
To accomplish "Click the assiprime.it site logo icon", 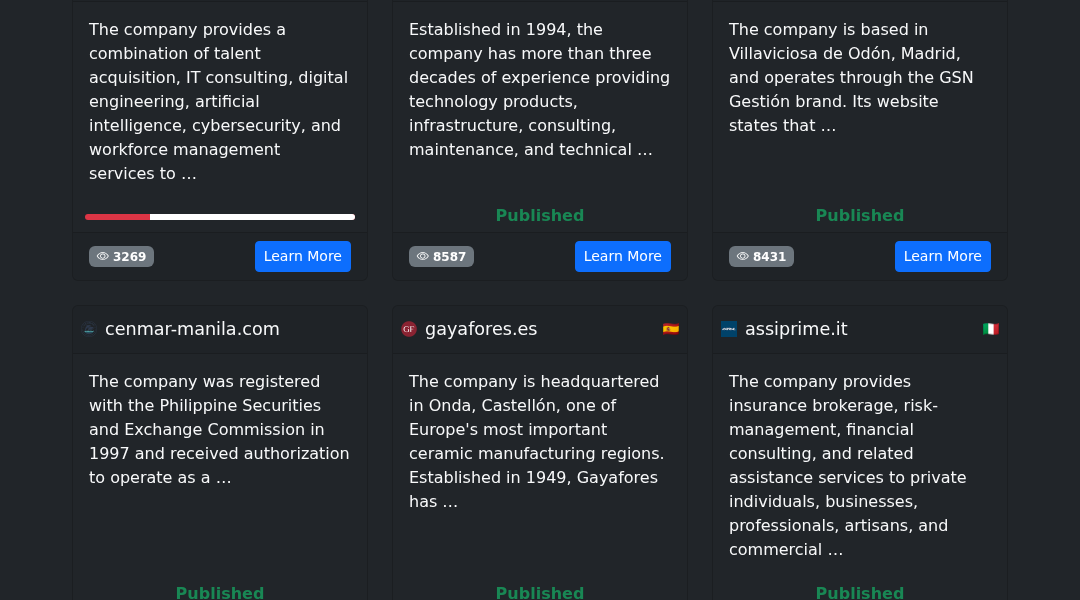I will click(x=729, y=329).
